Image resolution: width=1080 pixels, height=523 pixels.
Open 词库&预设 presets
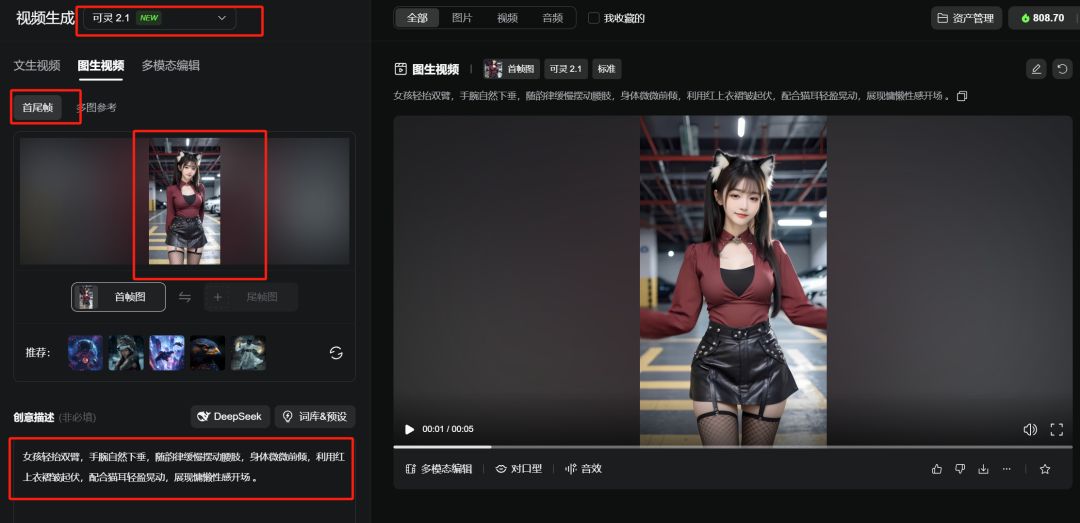coord(315,417)
